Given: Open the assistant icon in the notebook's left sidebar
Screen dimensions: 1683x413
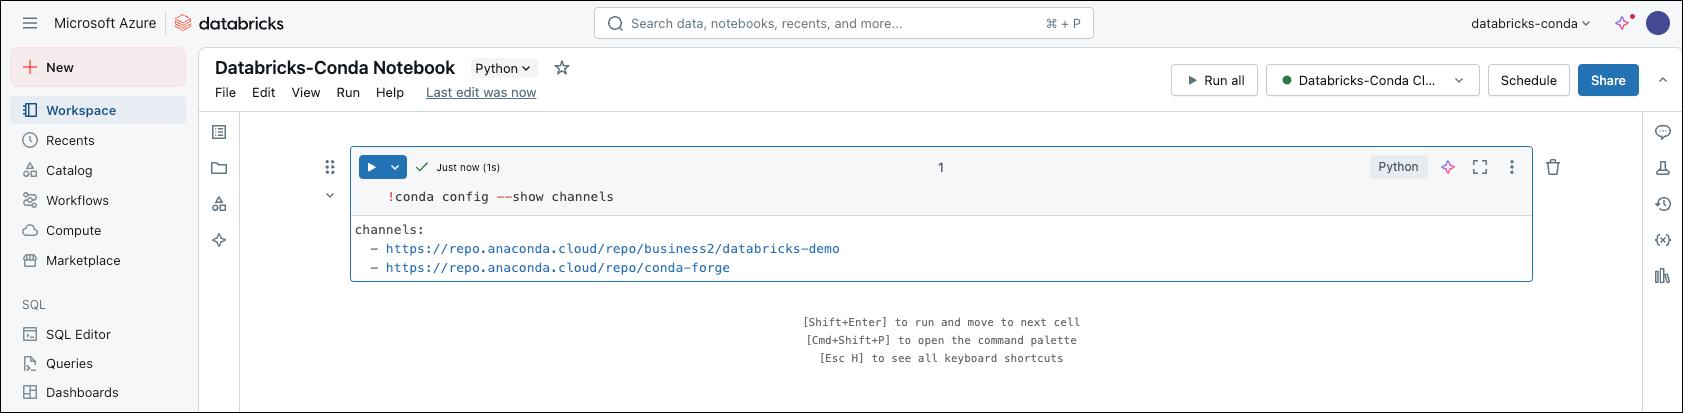Looking at the screenshot, I should 219,240.
